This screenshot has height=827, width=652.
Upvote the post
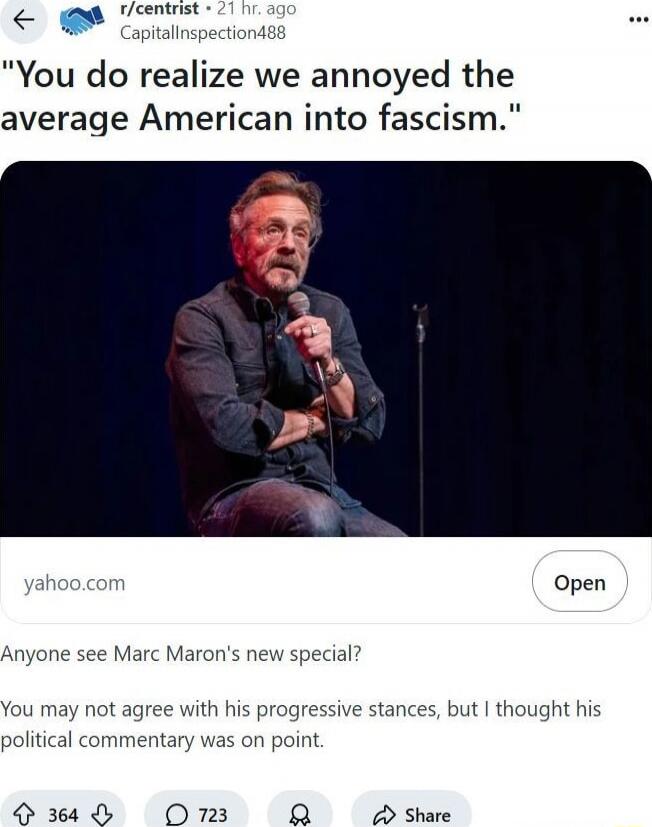click(23, 815)
